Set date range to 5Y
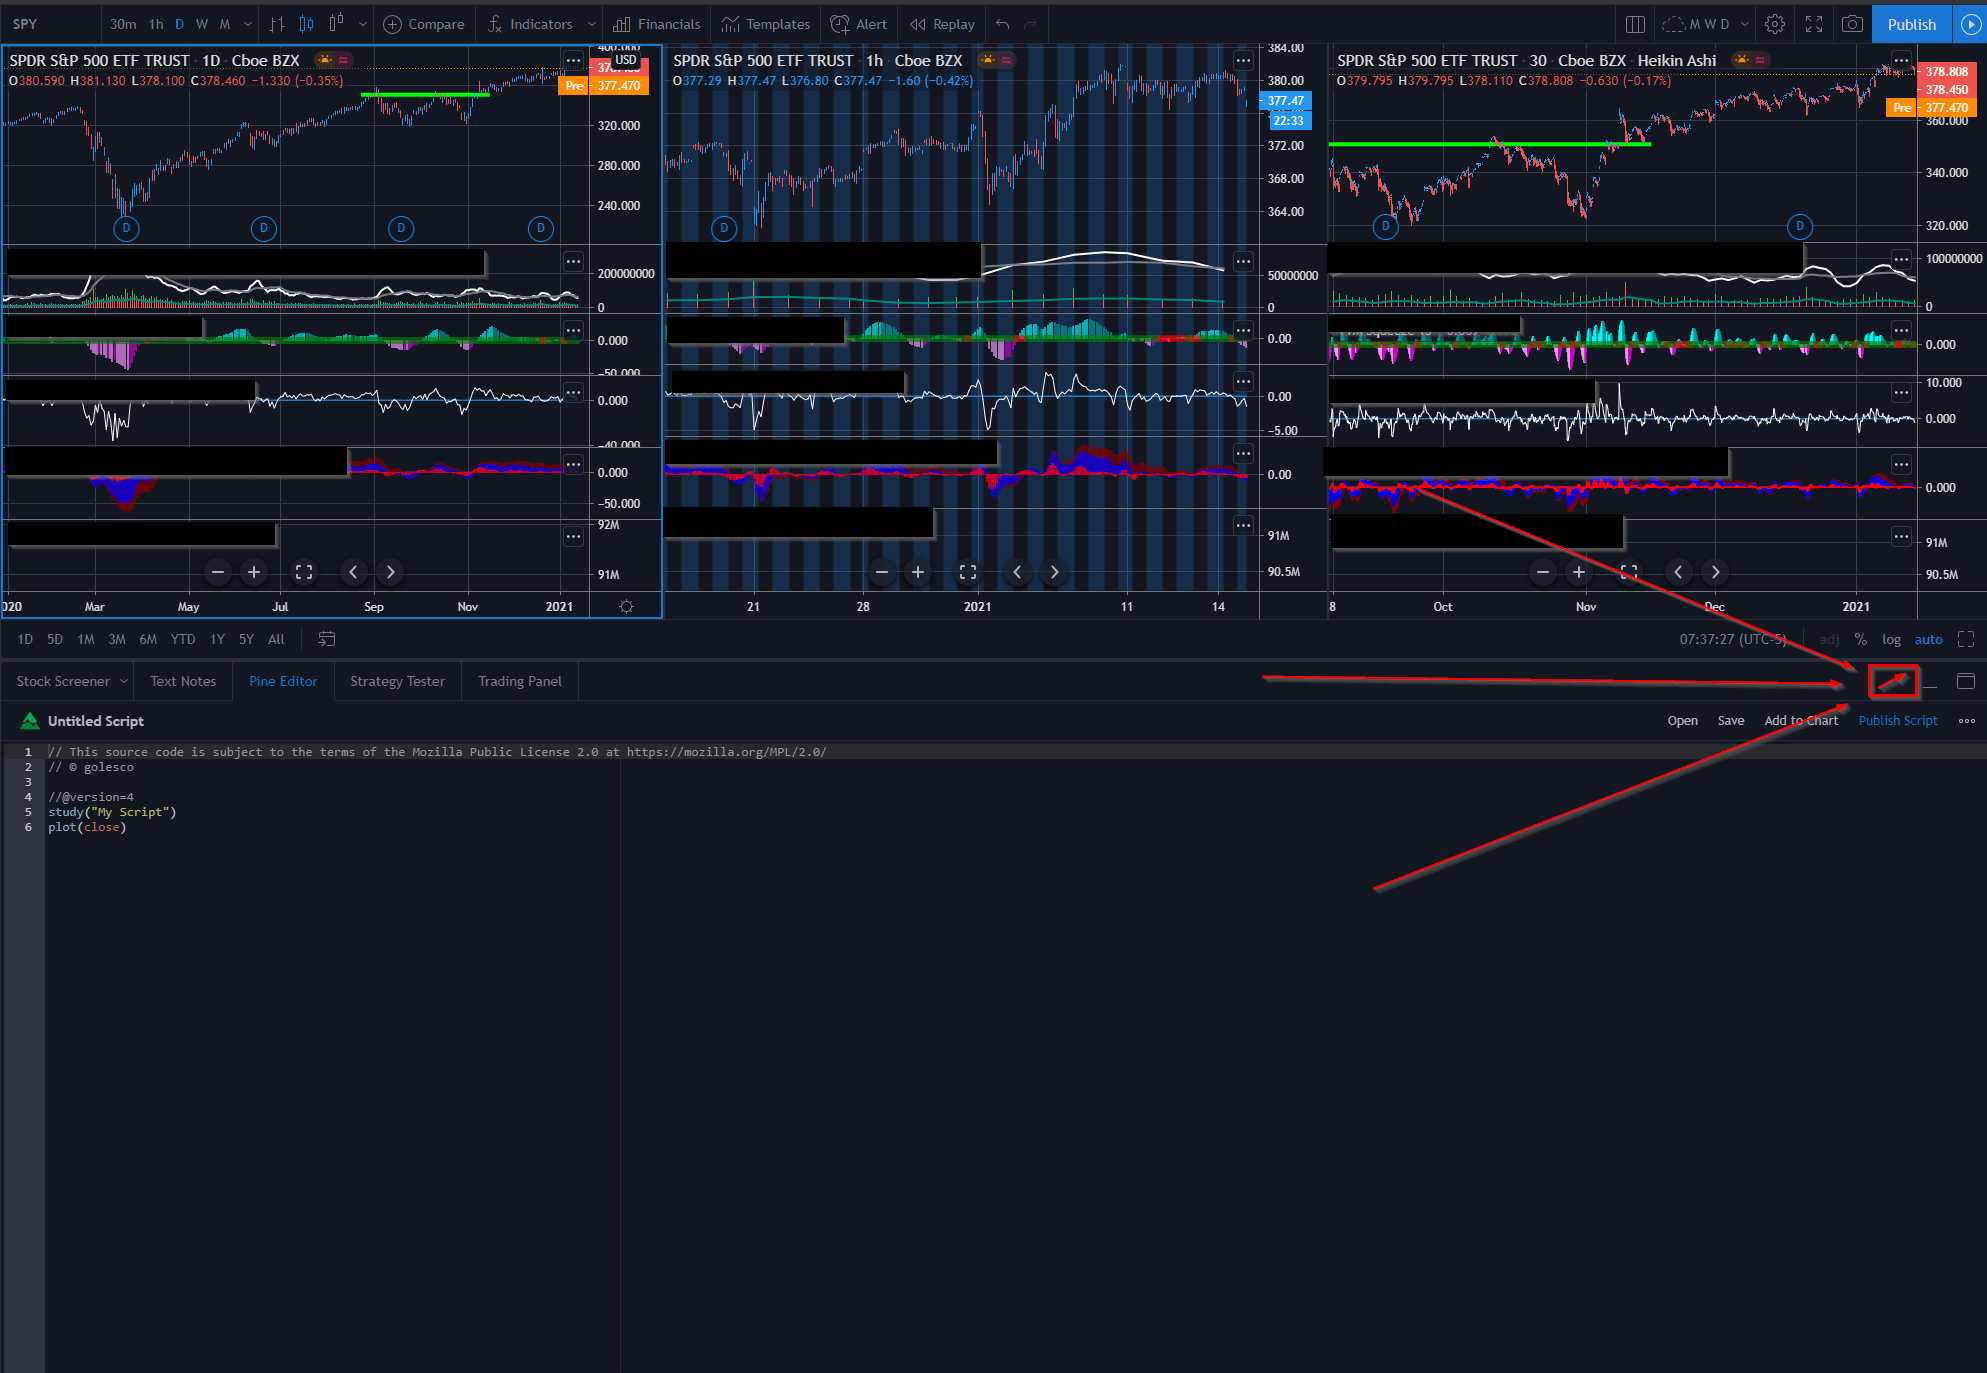This screenshot has width=1987, height=1373. click(x=246, y=639)
